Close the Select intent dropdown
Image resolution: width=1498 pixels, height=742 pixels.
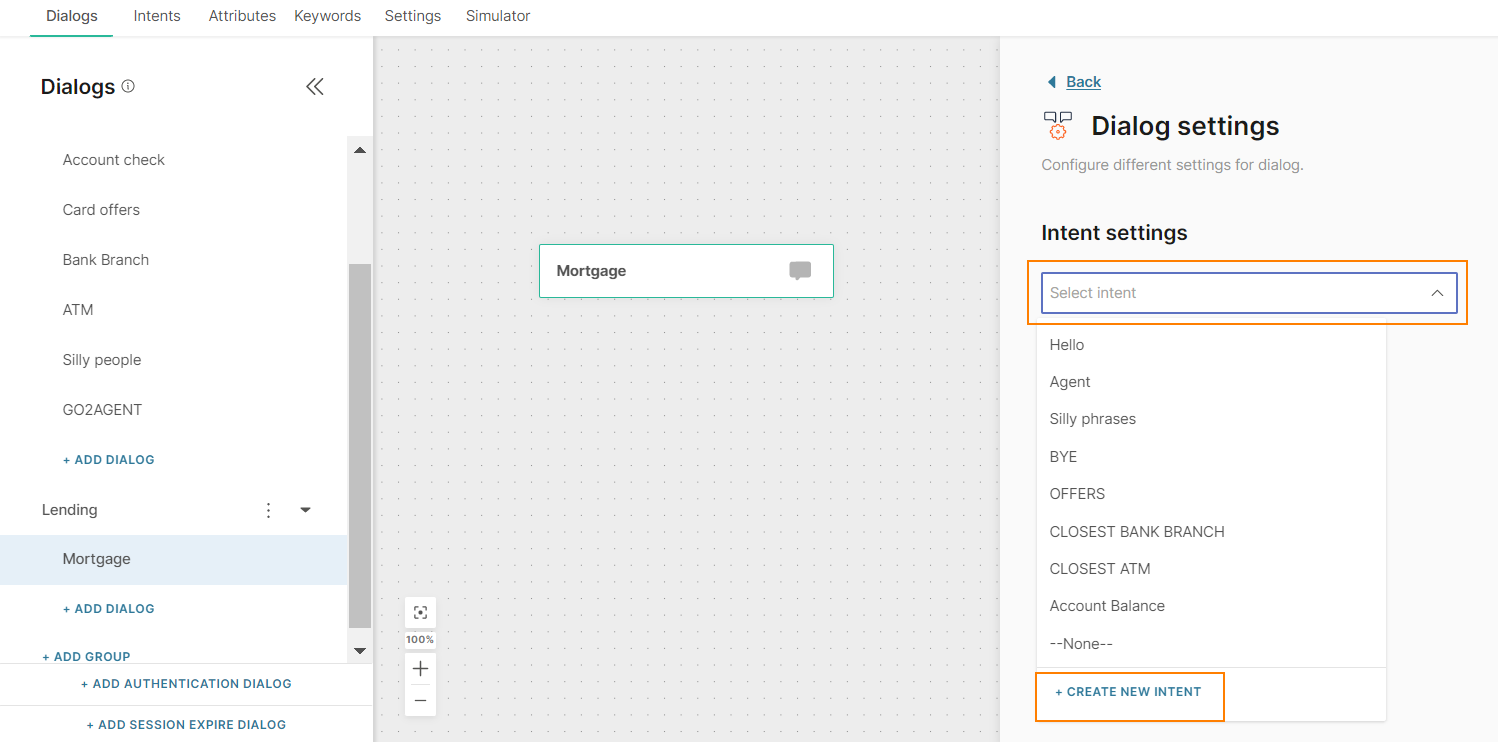[x=1437, y=293]
